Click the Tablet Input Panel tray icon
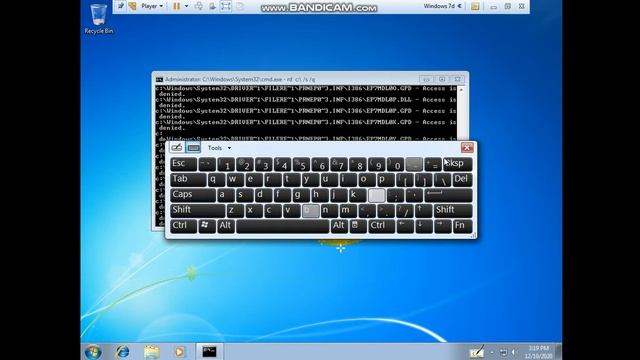The height and width of the screenshot is (360, 640). 476,351
